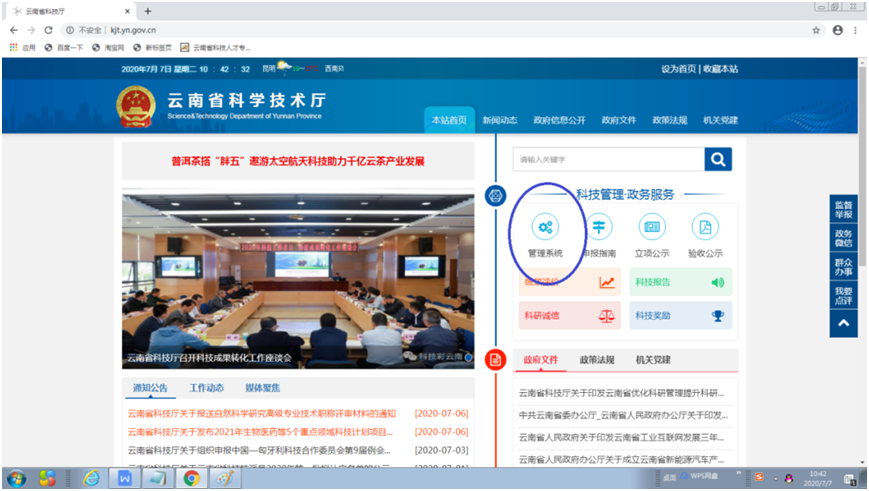The height and width of the screenshot is (491, 869).
Task: Click the search magnifier button
Action: [x=718, y=160]
